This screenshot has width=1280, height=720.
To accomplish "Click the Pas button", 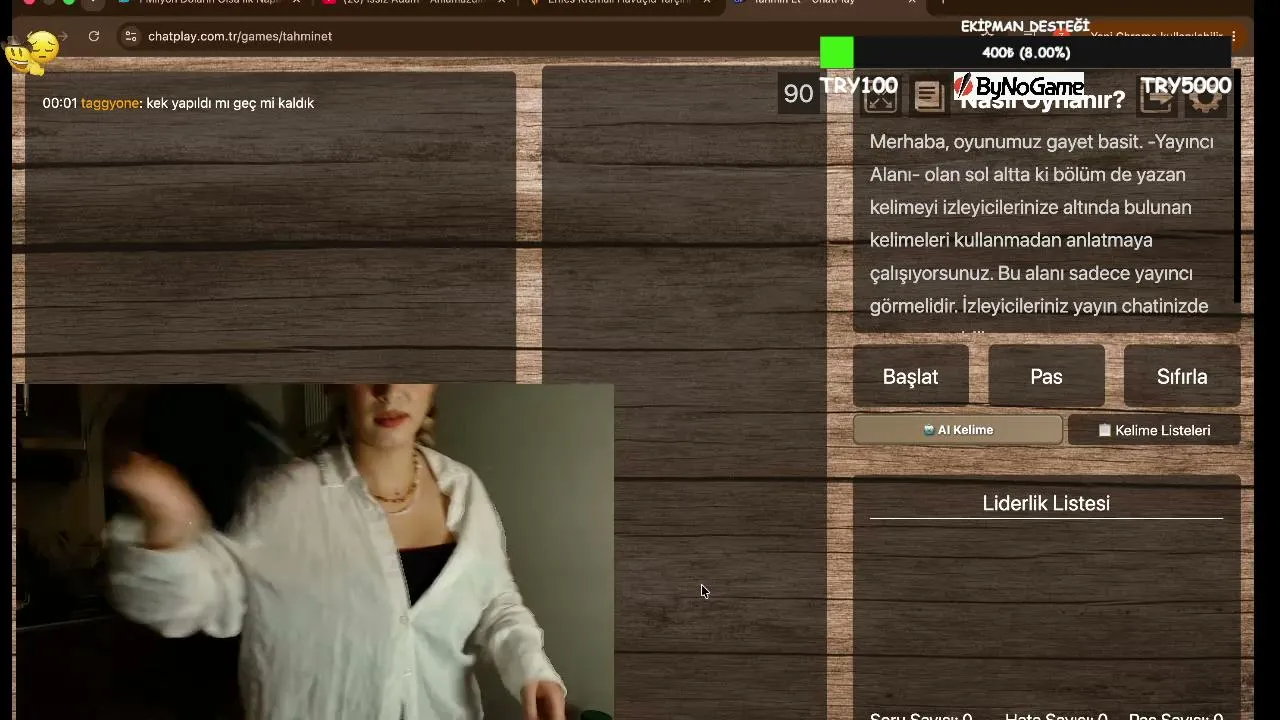I will click(1046, 377).
